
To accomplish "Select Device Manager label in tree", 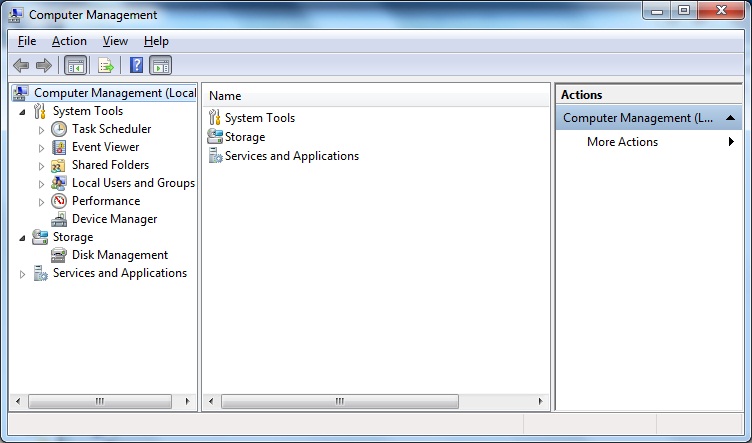I will tap(115, 219).
